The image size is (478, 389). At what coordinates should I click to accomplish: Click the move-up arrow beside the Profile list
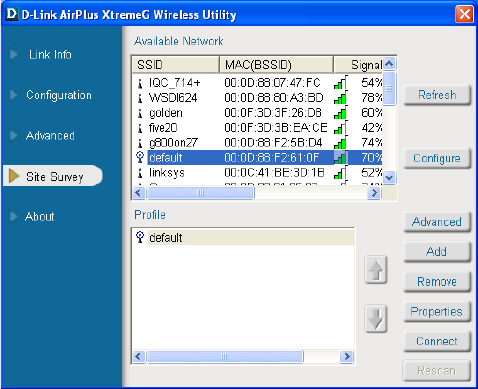coord(376,270)
